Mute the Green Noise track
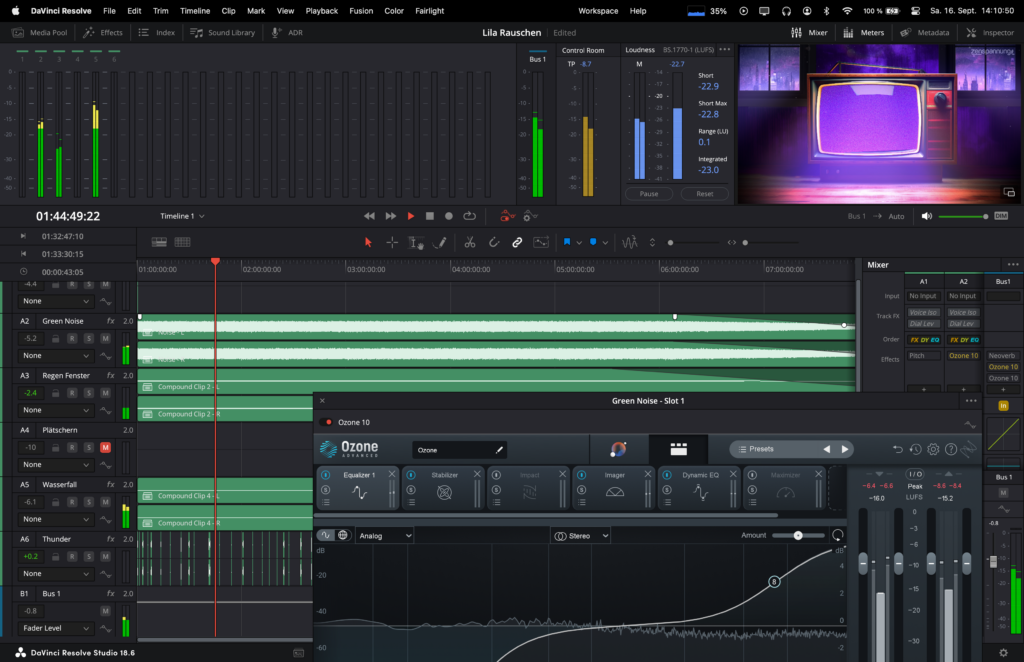1024x662 pixels. point(105,338)
